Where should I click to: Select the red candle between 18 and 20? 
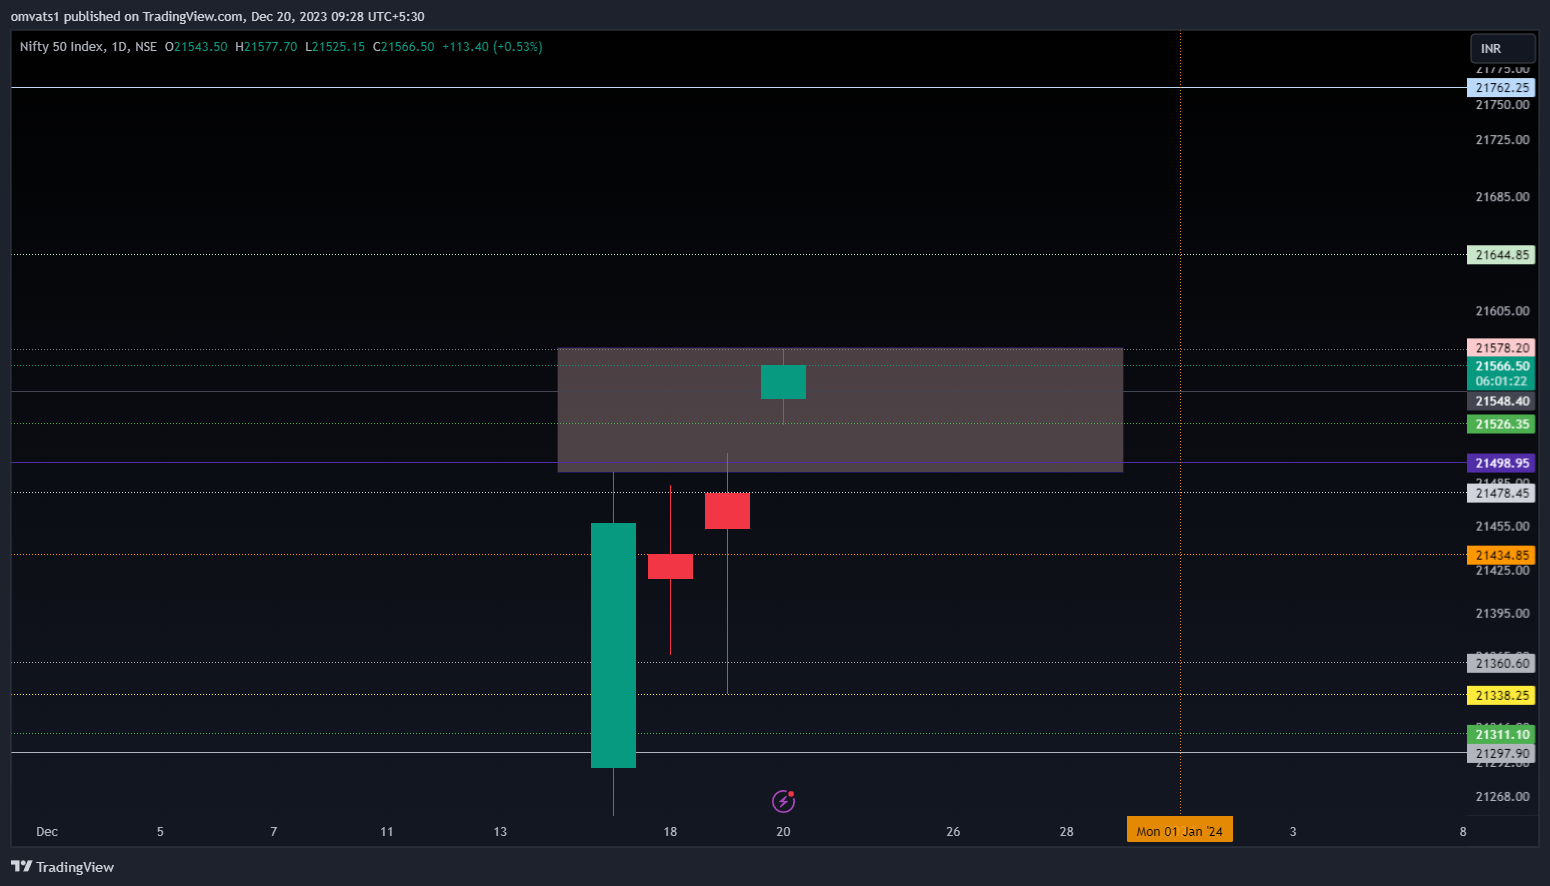727,511
